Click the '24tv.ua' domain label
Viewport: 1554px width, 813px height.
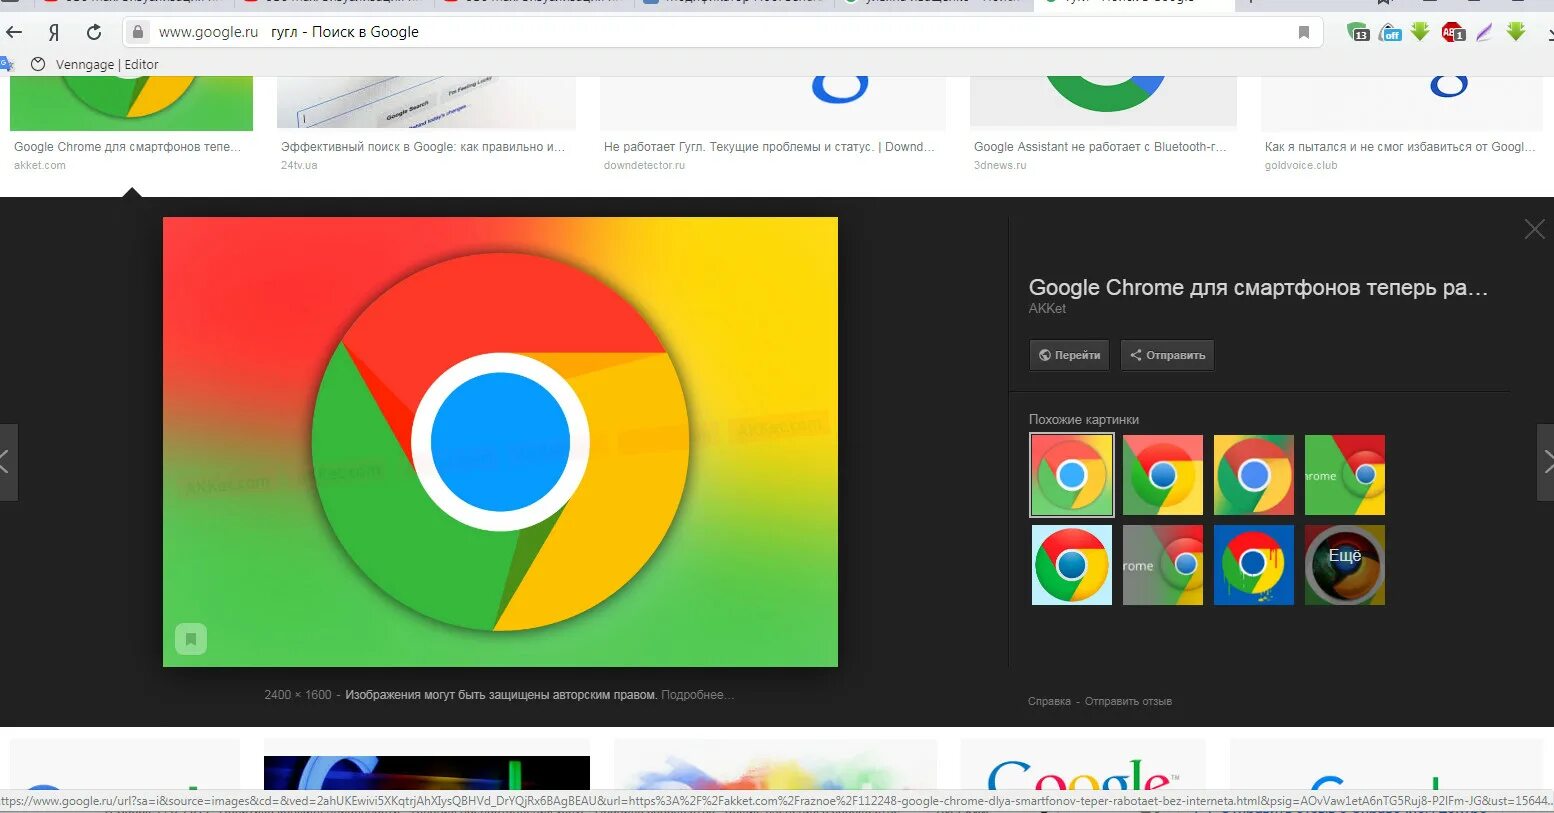tap(299, 165)
